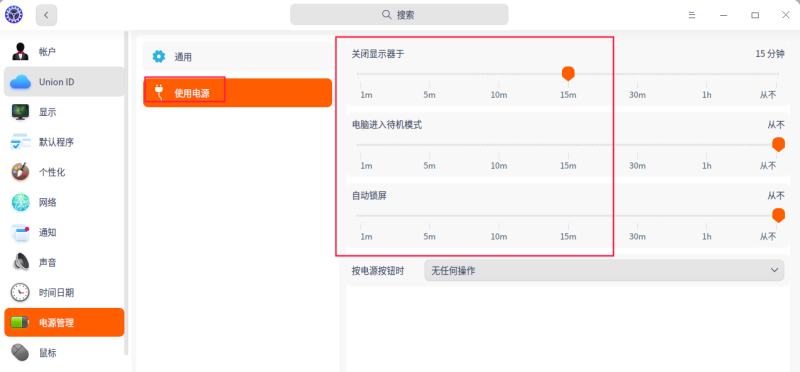The width and height of the screenshot is (800, 372).
Task: Set 电脑进入待机模式 slider to 30m
Action: click(637, 165)
